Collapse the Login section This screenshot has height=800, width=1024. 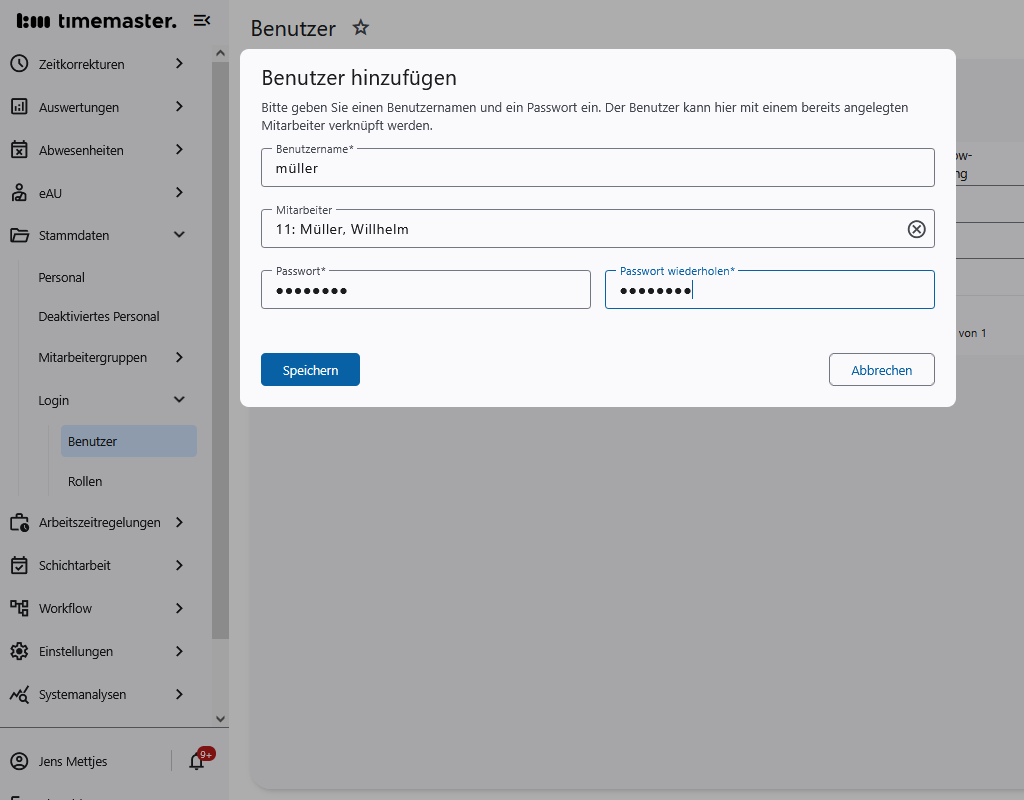[179, 399]
